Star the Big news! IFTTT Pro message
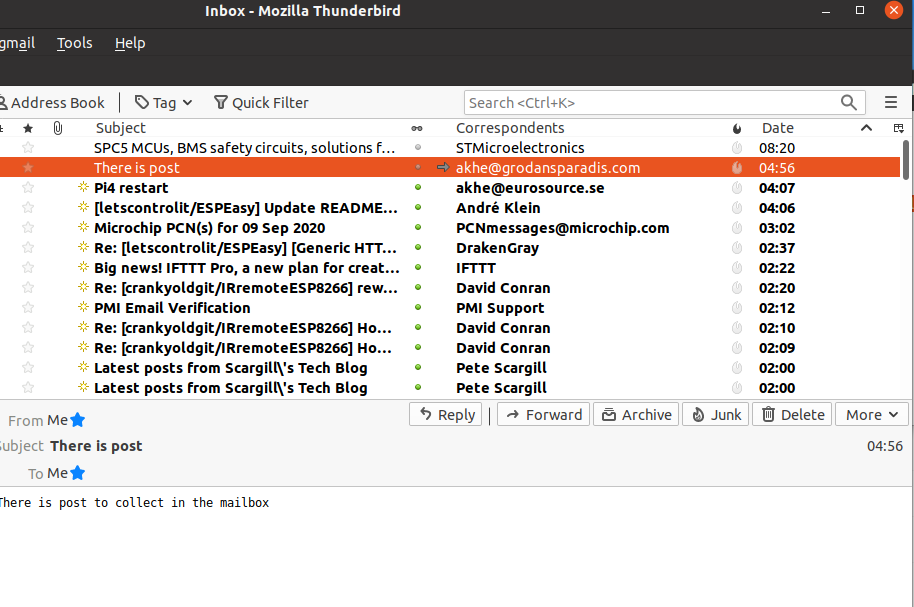 click(x=28, y=268)
